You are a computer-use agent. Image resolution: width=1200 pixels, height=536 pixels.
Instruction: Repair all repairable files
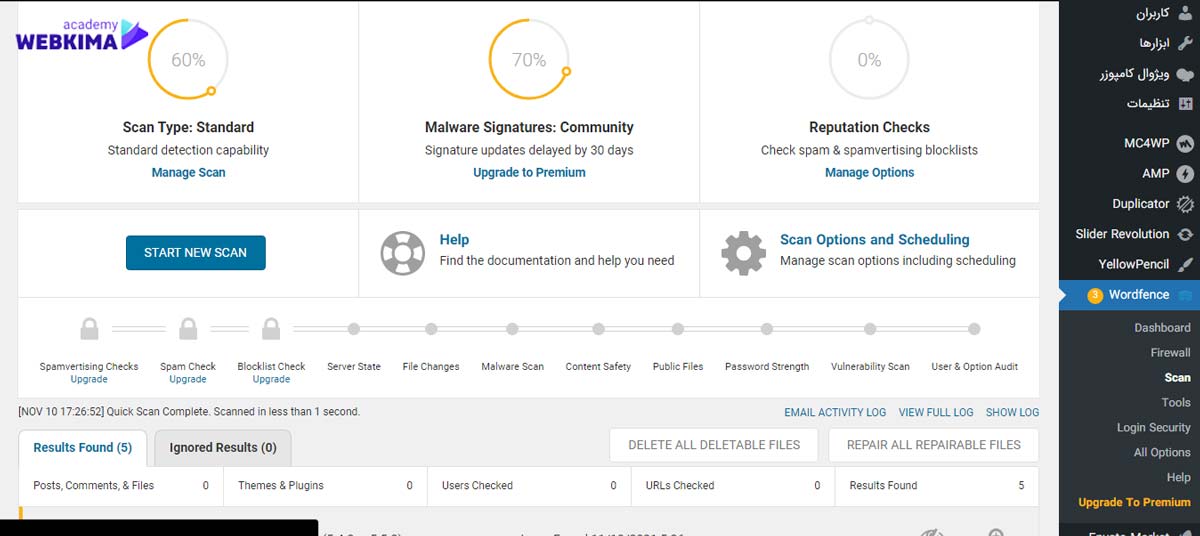[934, 445]
